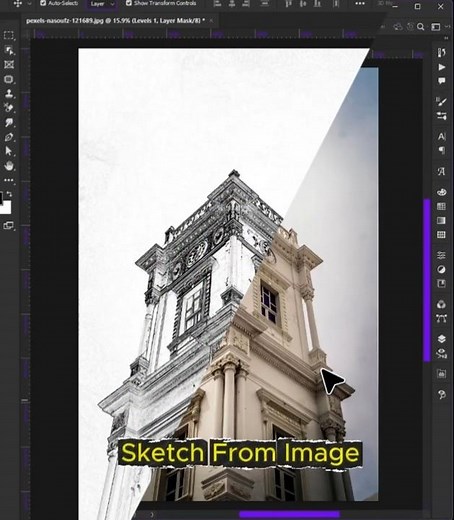
Task: Close the pexels-nasoufz-121689.jpg tab
Action: point(211,21)
